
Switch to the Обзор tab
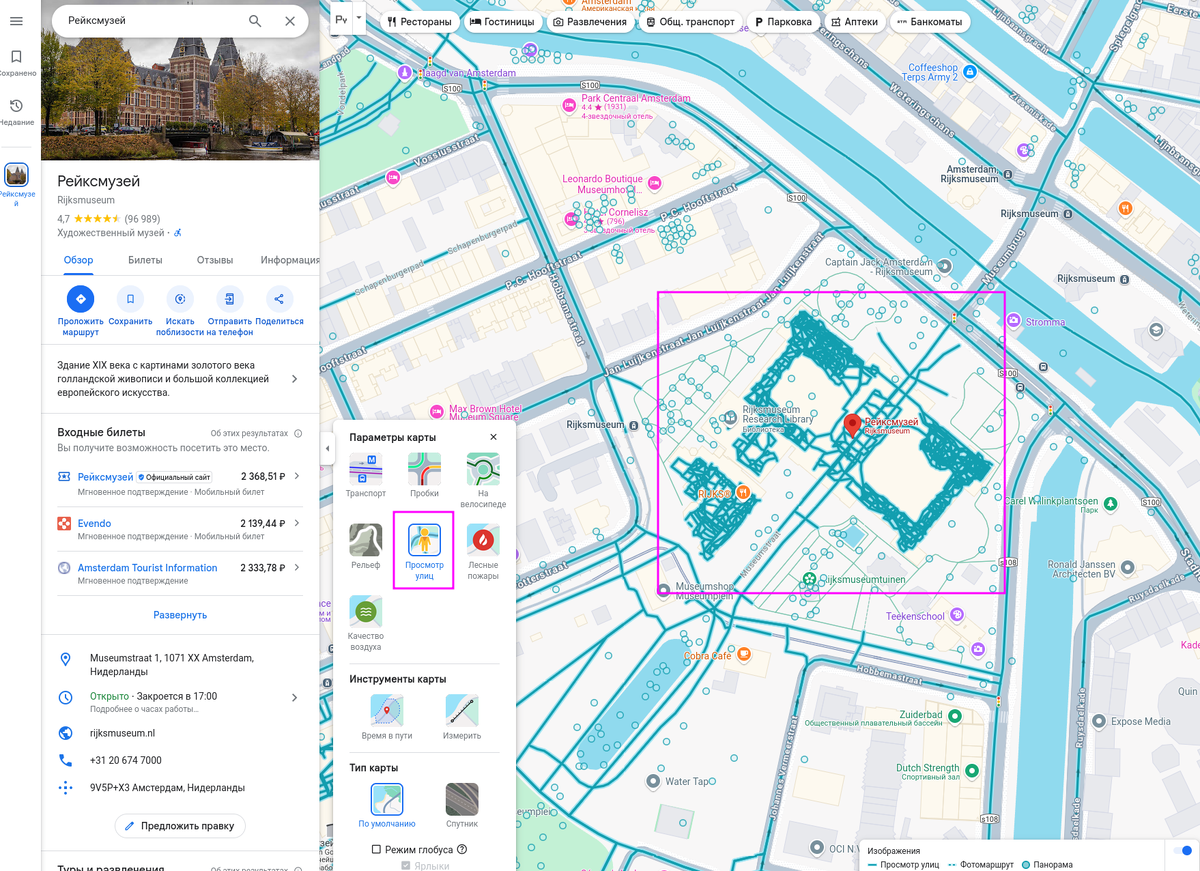tap(78, 260)
